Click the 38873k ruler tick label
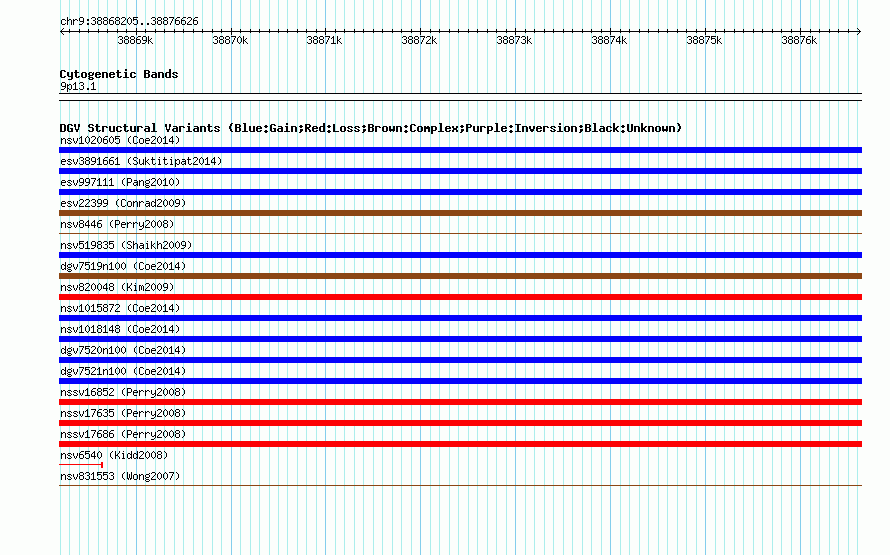The width and height of the screenshot is (890, 555). click(x=514, y=41)
